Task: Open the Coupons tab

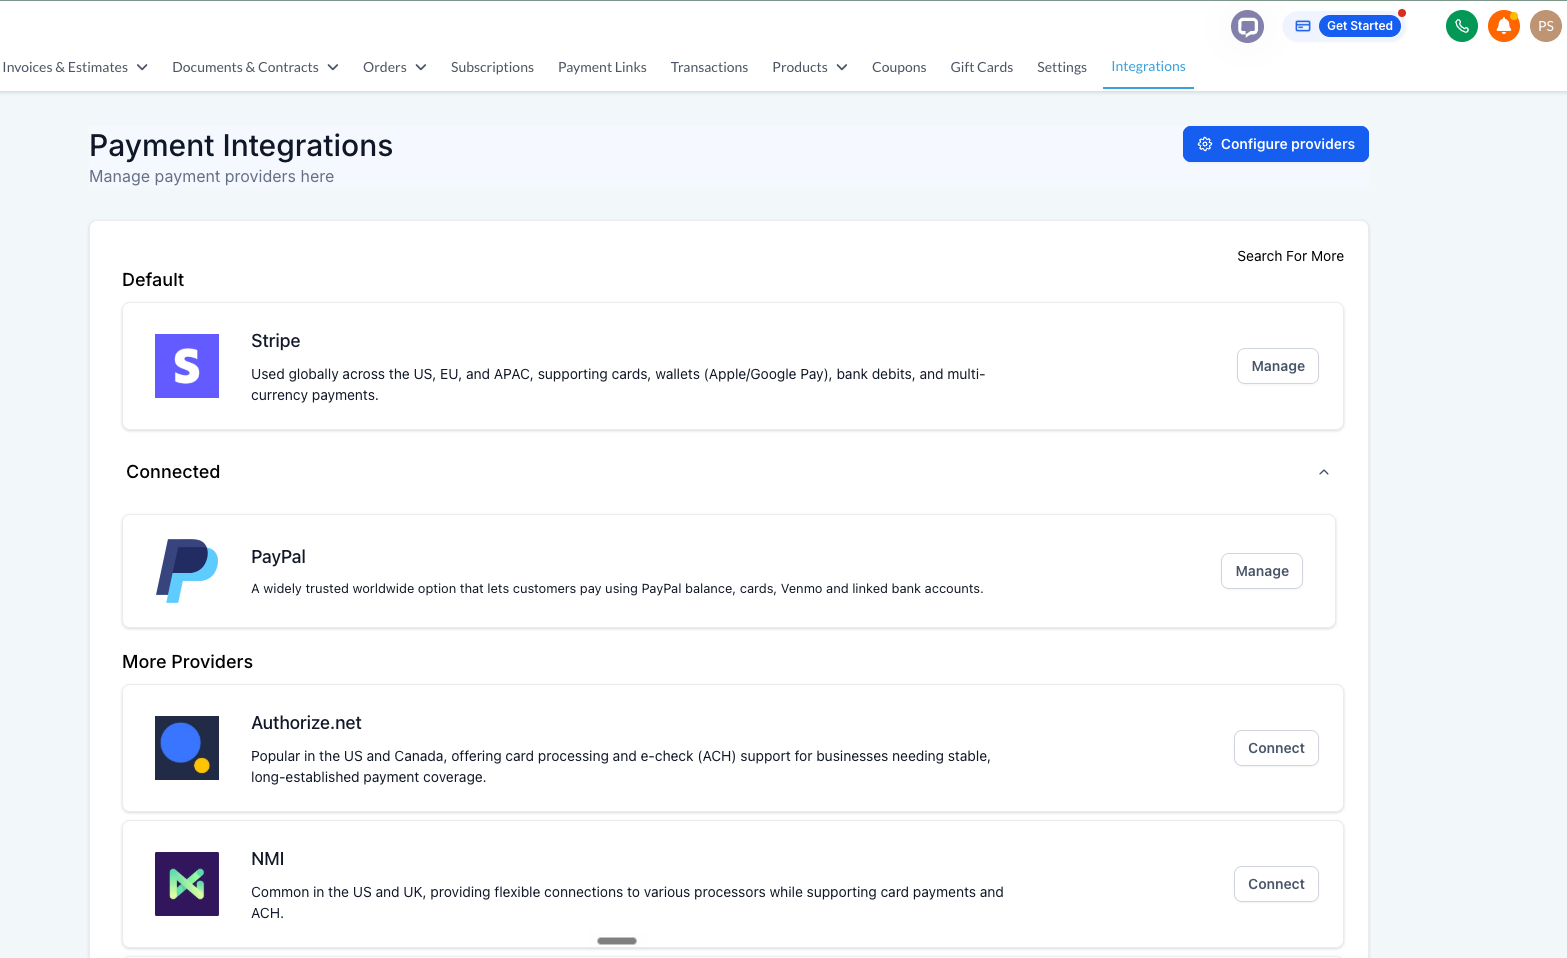Action: (899, 67)
